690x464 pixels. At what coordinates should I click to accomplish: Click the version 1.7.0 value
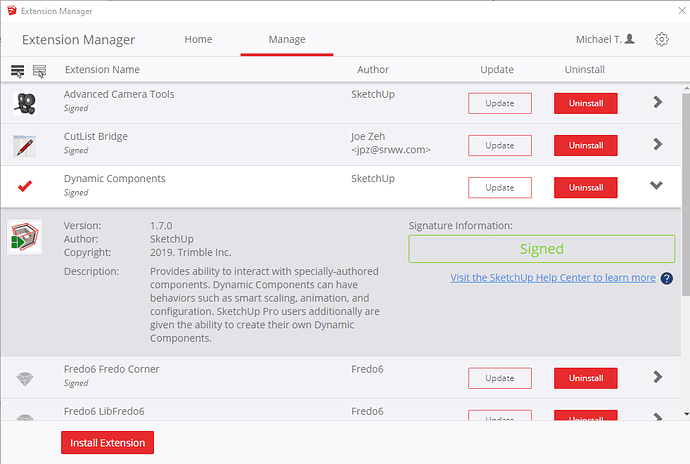click(x=161, y=226)
